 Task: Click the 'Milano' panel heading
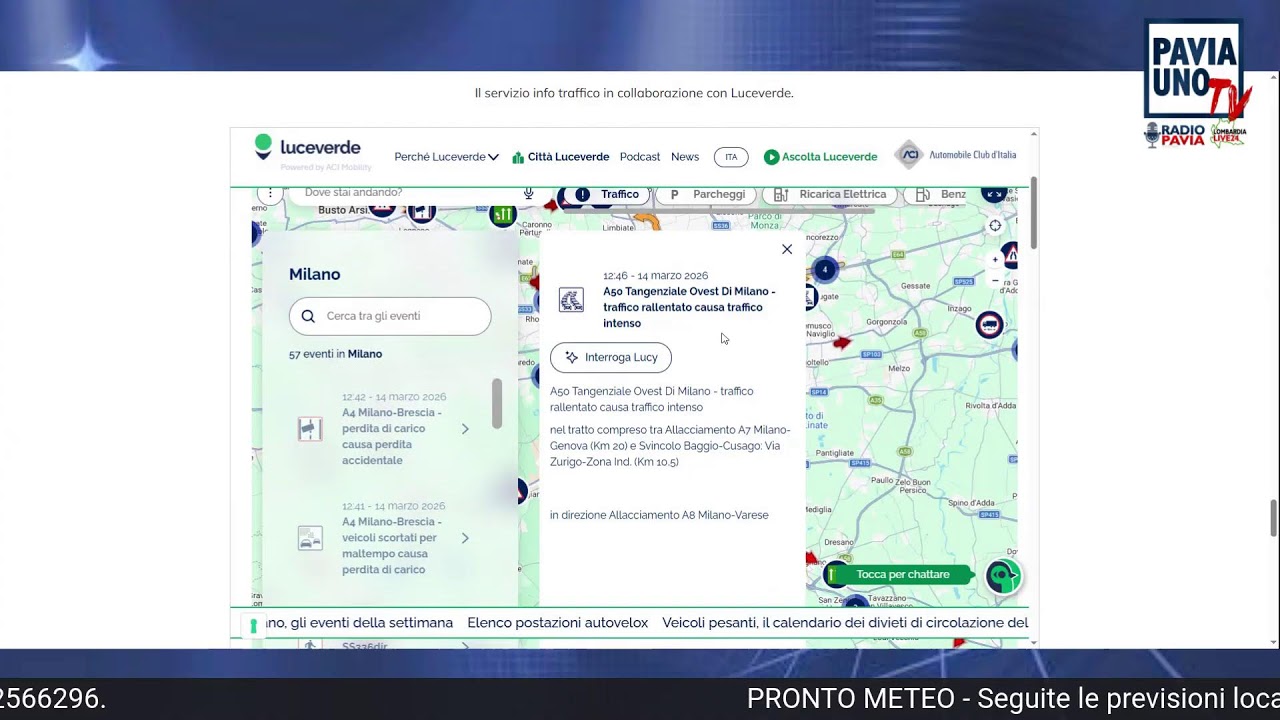[315, 274]
